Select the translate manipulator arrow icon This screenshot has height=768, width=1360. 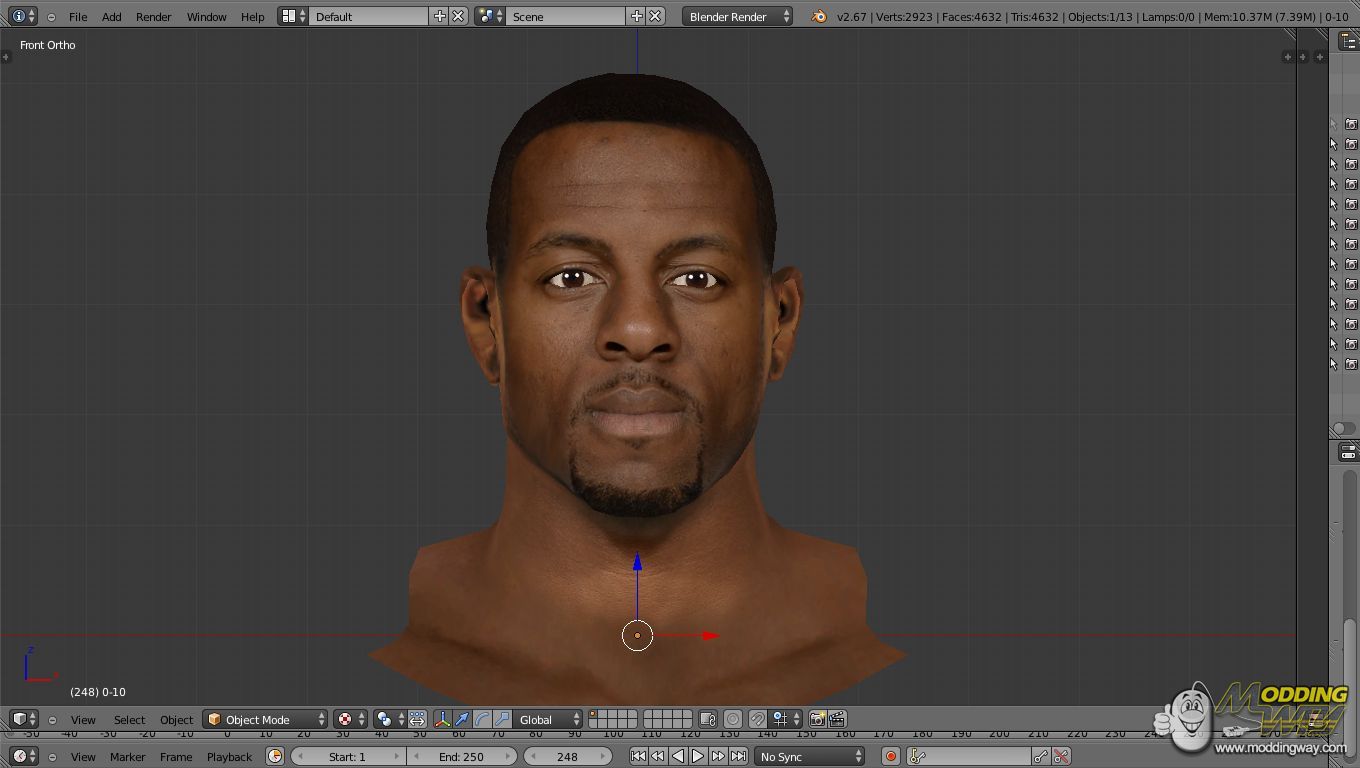(462, 719)
